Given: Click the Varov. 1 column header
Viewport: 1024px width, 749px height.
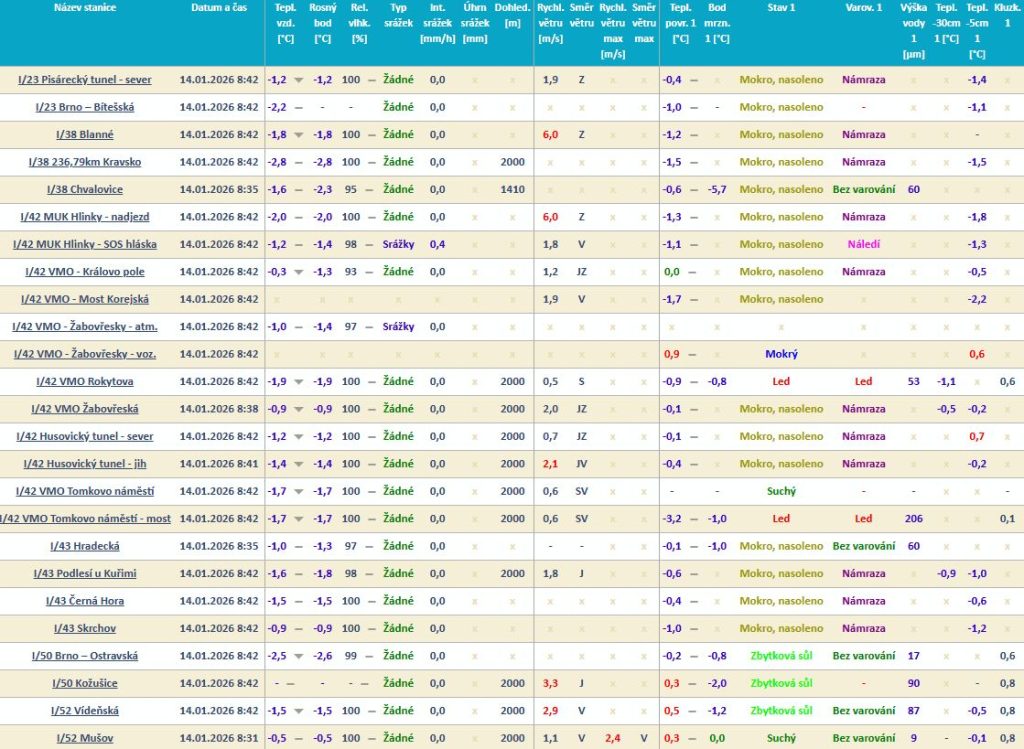Looking at the screenshot, I should [863, 8].
